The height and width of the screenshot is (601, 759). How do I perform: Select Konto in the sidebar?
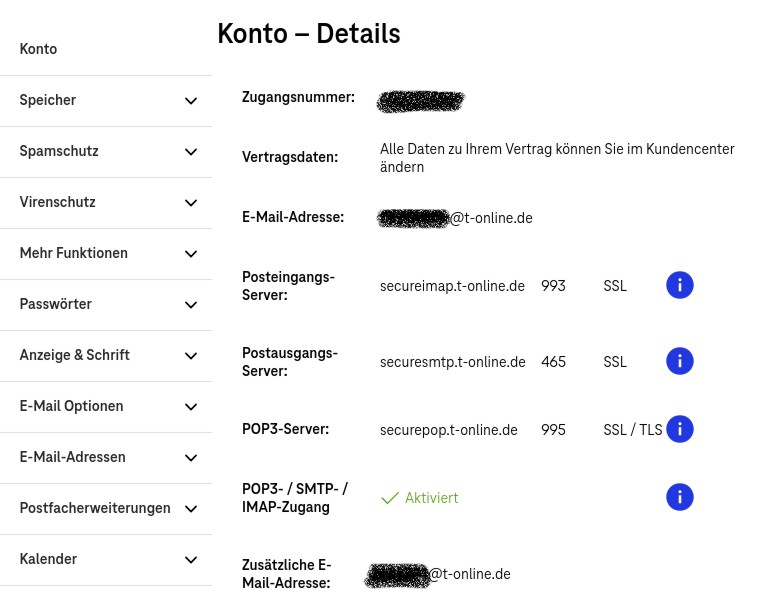[x=39, y=49]
